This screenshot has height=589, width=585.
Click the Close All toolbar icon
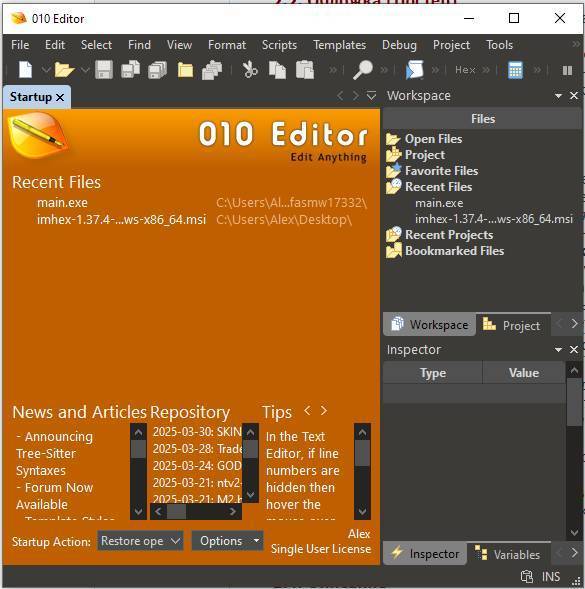pyautogui.click(x=212, y=70)
